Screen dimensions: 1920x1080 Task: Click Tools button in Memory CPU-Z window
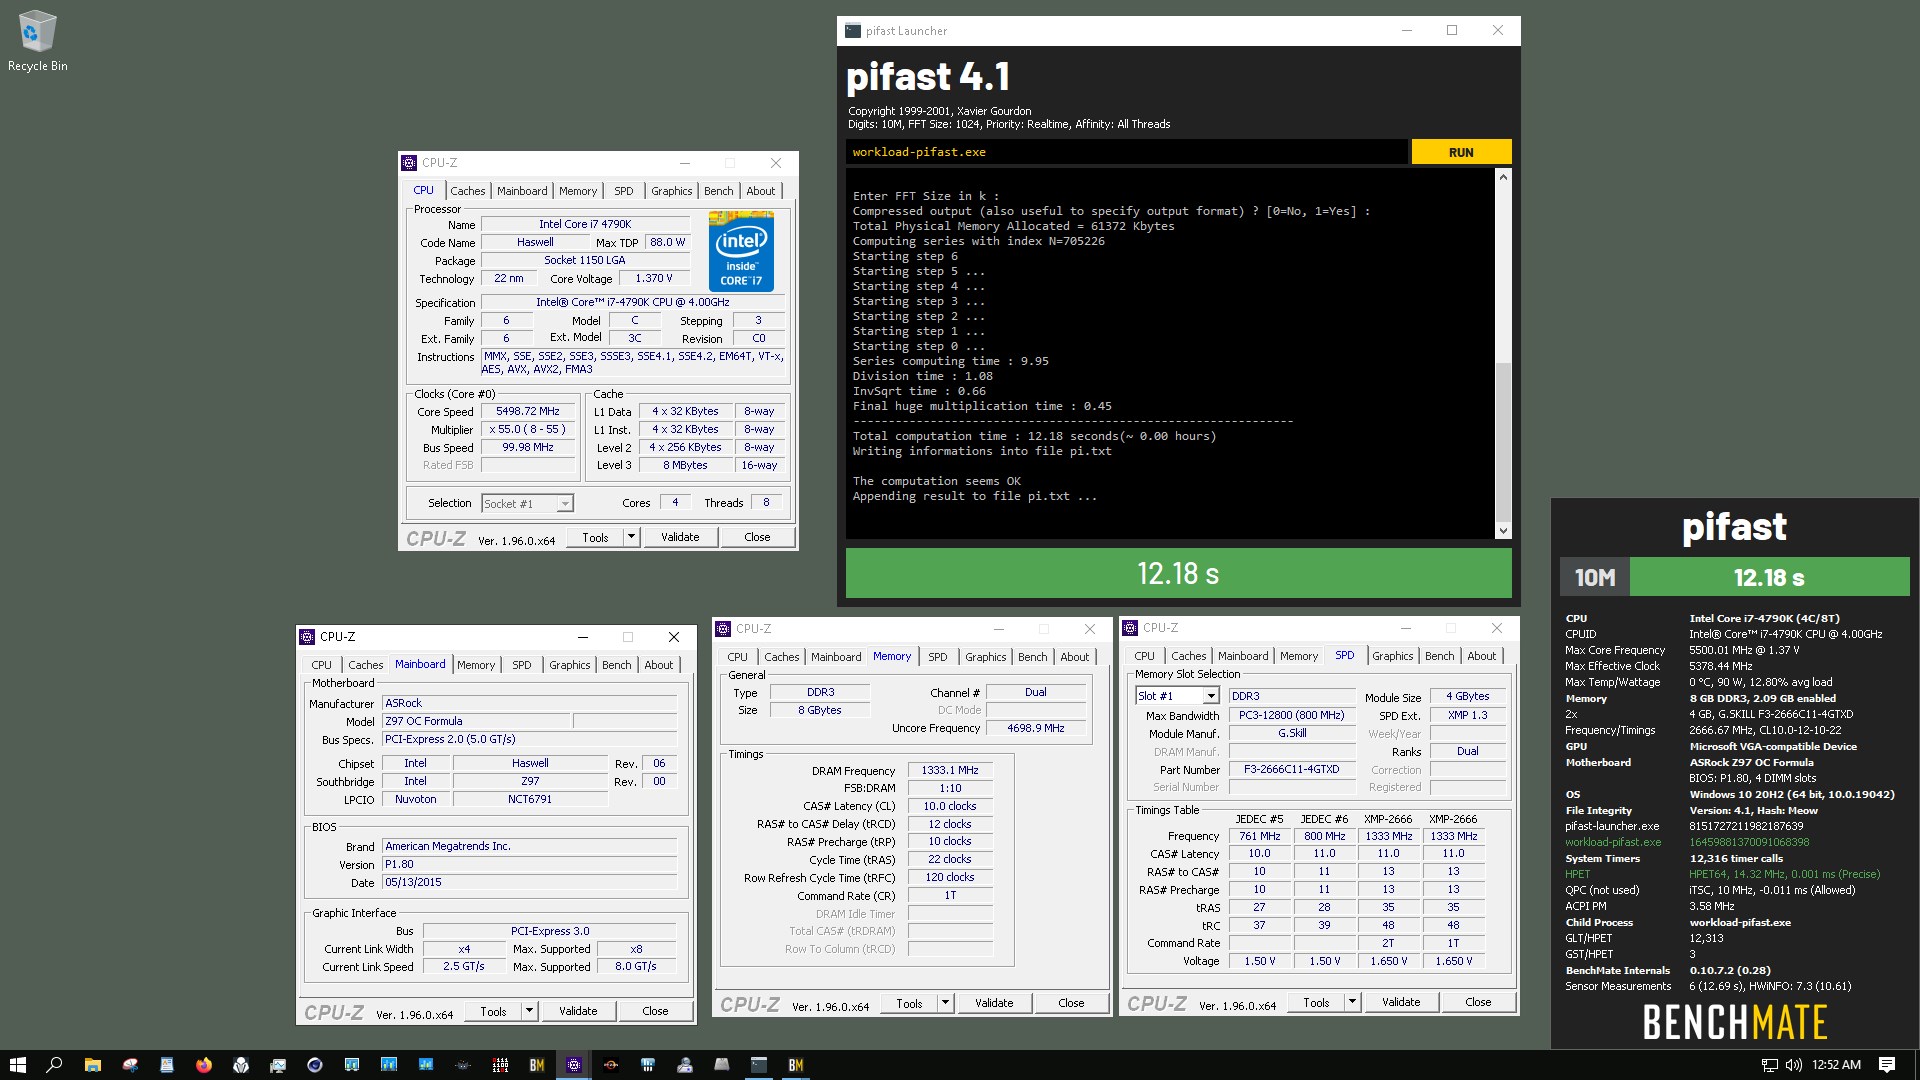(x=909, y=1003)
